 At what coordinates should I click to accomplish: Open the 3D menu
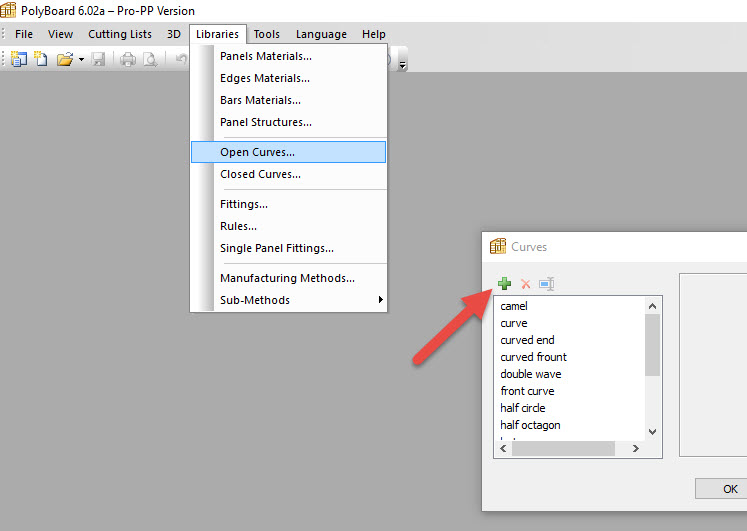[x=173, y=34]
